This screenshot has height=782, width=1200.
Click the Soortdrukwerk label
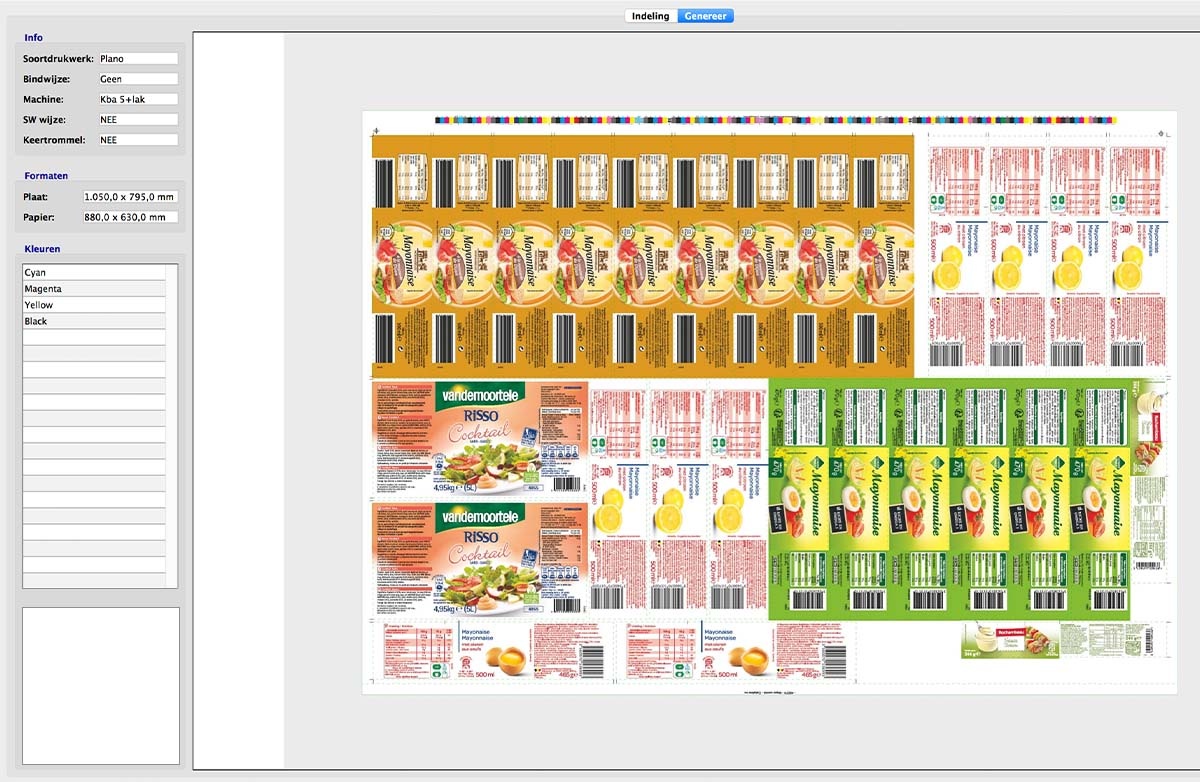tap(58, 59)
